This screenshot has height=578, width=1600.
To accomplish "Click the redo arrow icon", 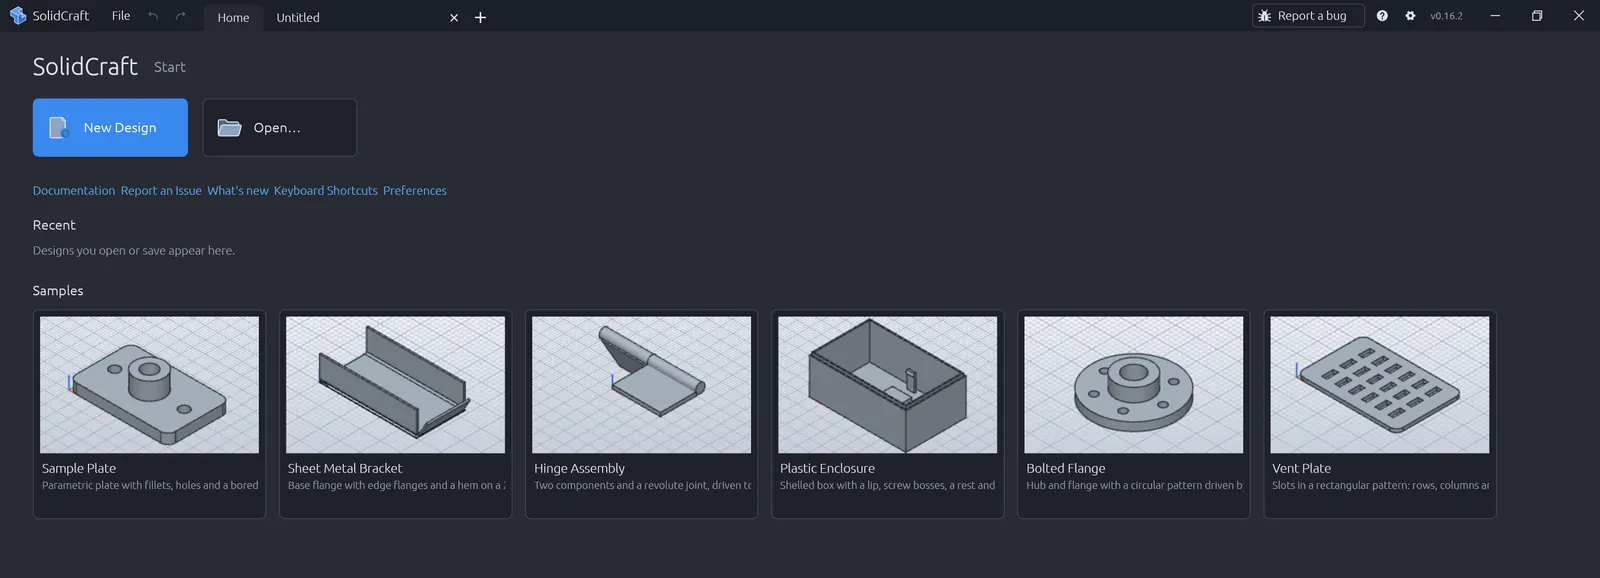I will tap(181, 16).
